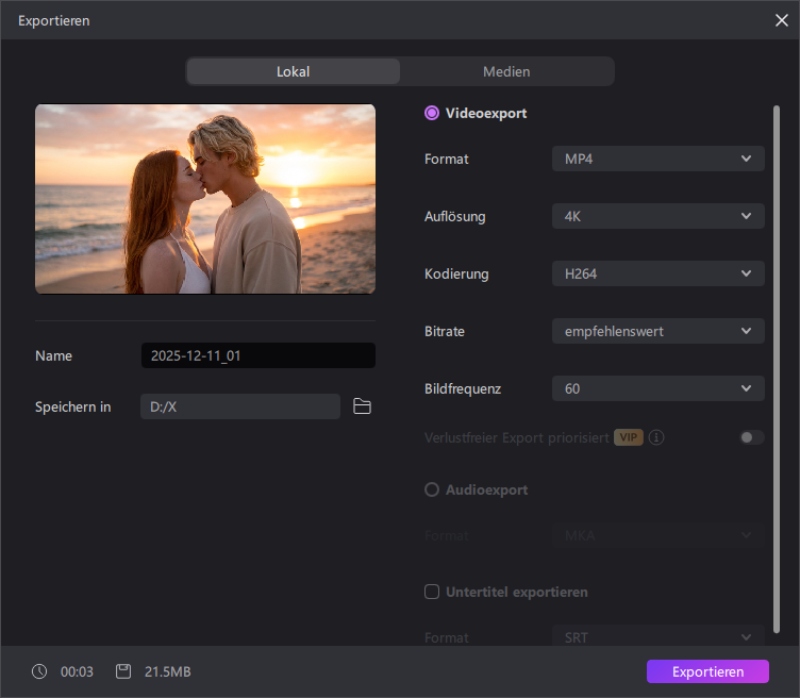
Task: Click the Name input field
Action: [258, 356]
